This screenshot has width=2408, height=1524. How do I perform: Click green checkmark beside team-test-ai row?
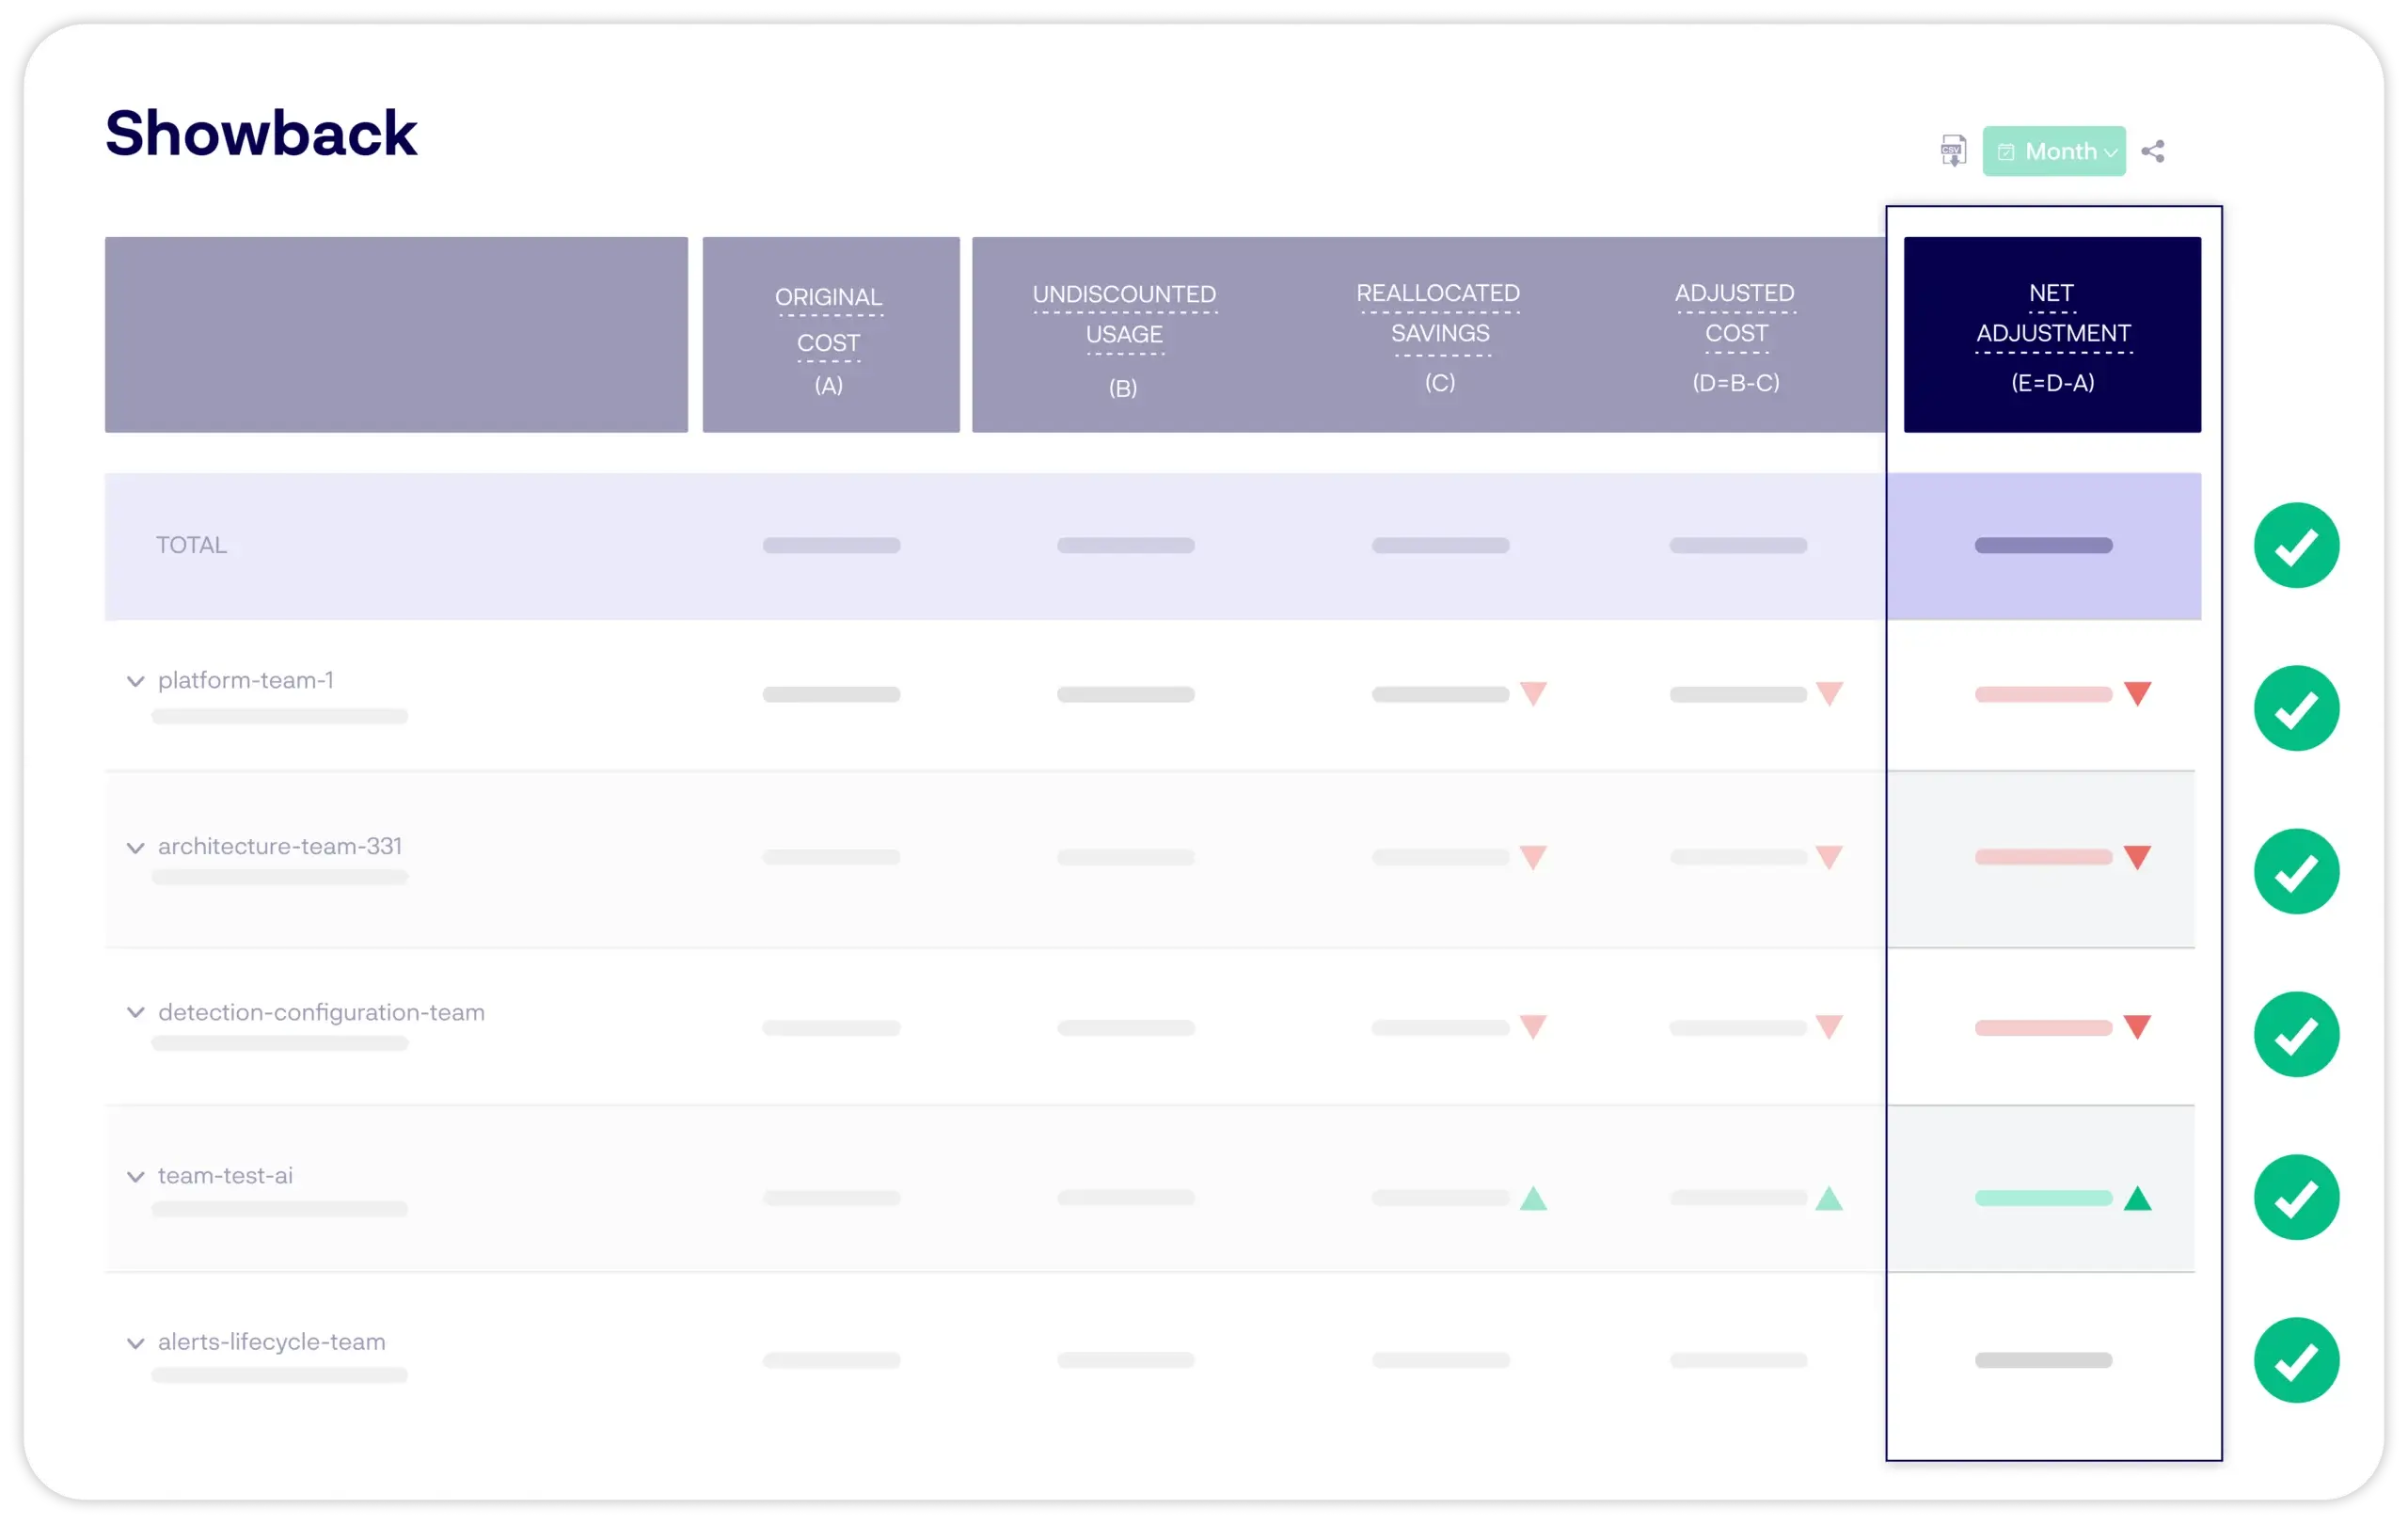click(x=2296, y=1197)
